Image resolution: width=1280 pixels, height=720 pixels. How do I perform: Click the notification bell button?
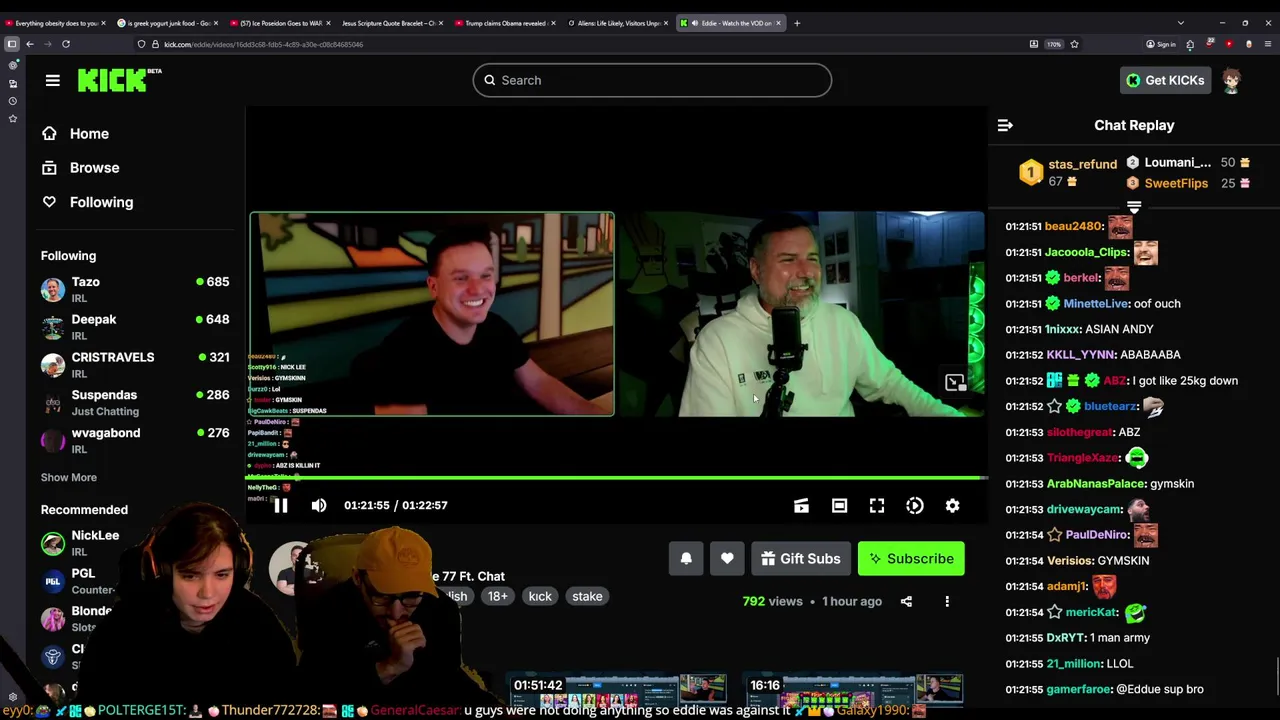686,559
